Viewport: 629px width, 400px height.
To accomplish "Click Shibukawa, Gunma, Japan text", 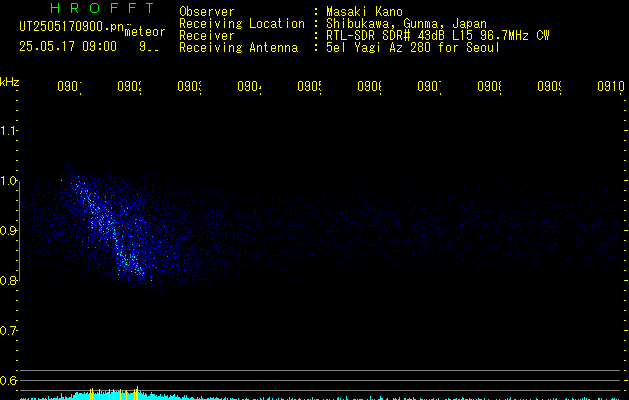I will click(x=406, y=24).
